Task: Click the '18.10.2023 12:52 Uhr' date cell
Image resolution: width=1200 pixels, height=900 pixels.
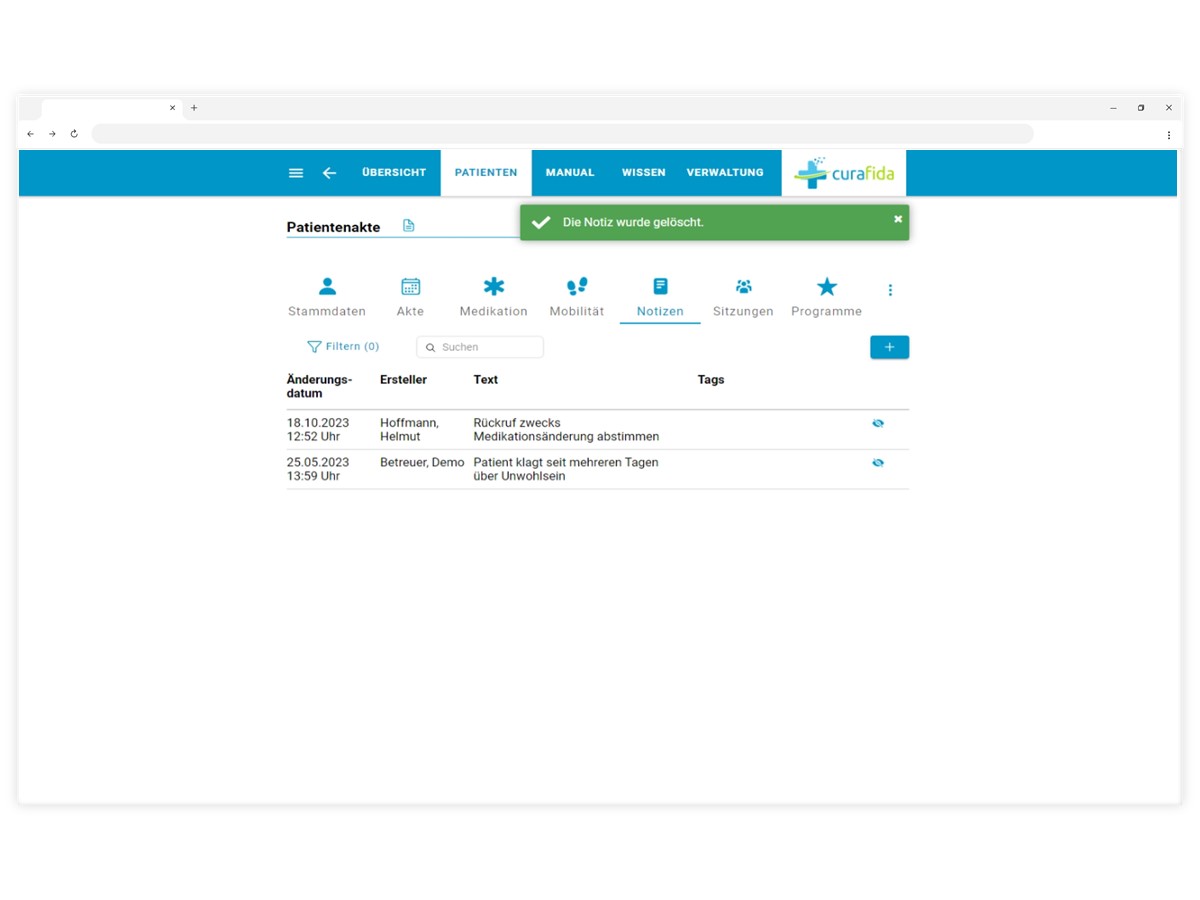Action: coord(318,430)
